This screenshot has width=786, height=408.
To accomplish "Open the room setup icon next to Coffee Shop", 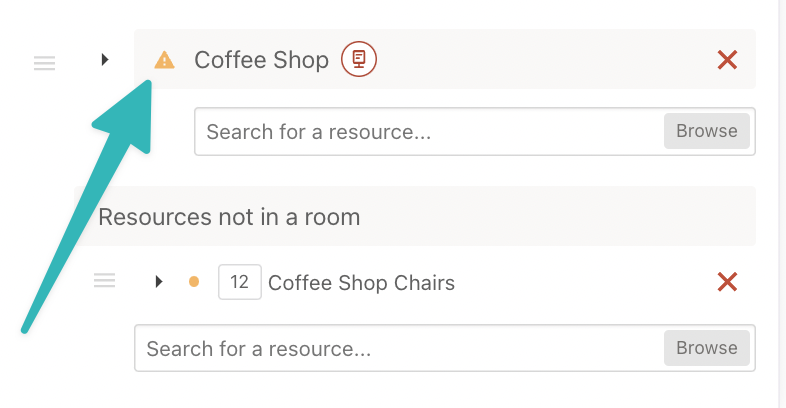I will click(x=359, y=59).
